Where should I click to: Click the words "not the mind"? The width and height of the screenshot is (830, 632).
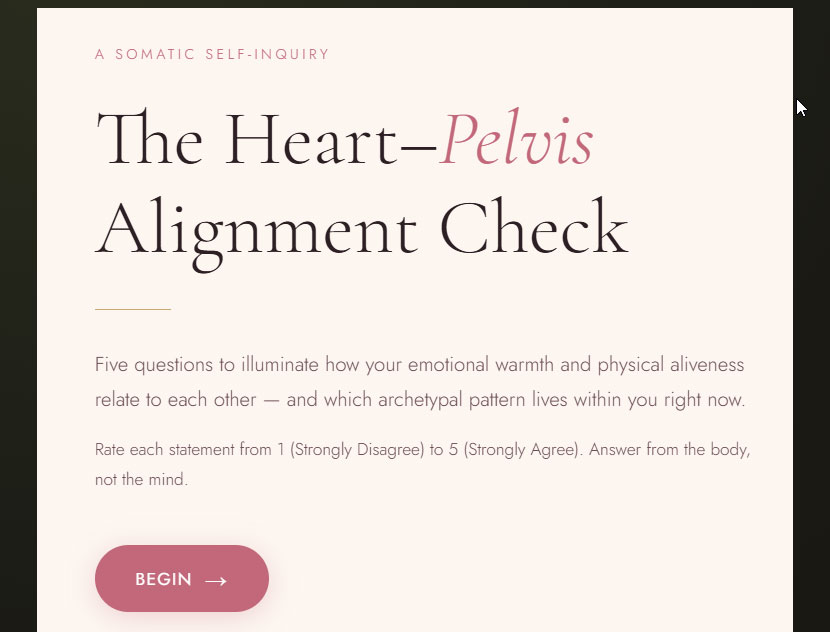140,480
